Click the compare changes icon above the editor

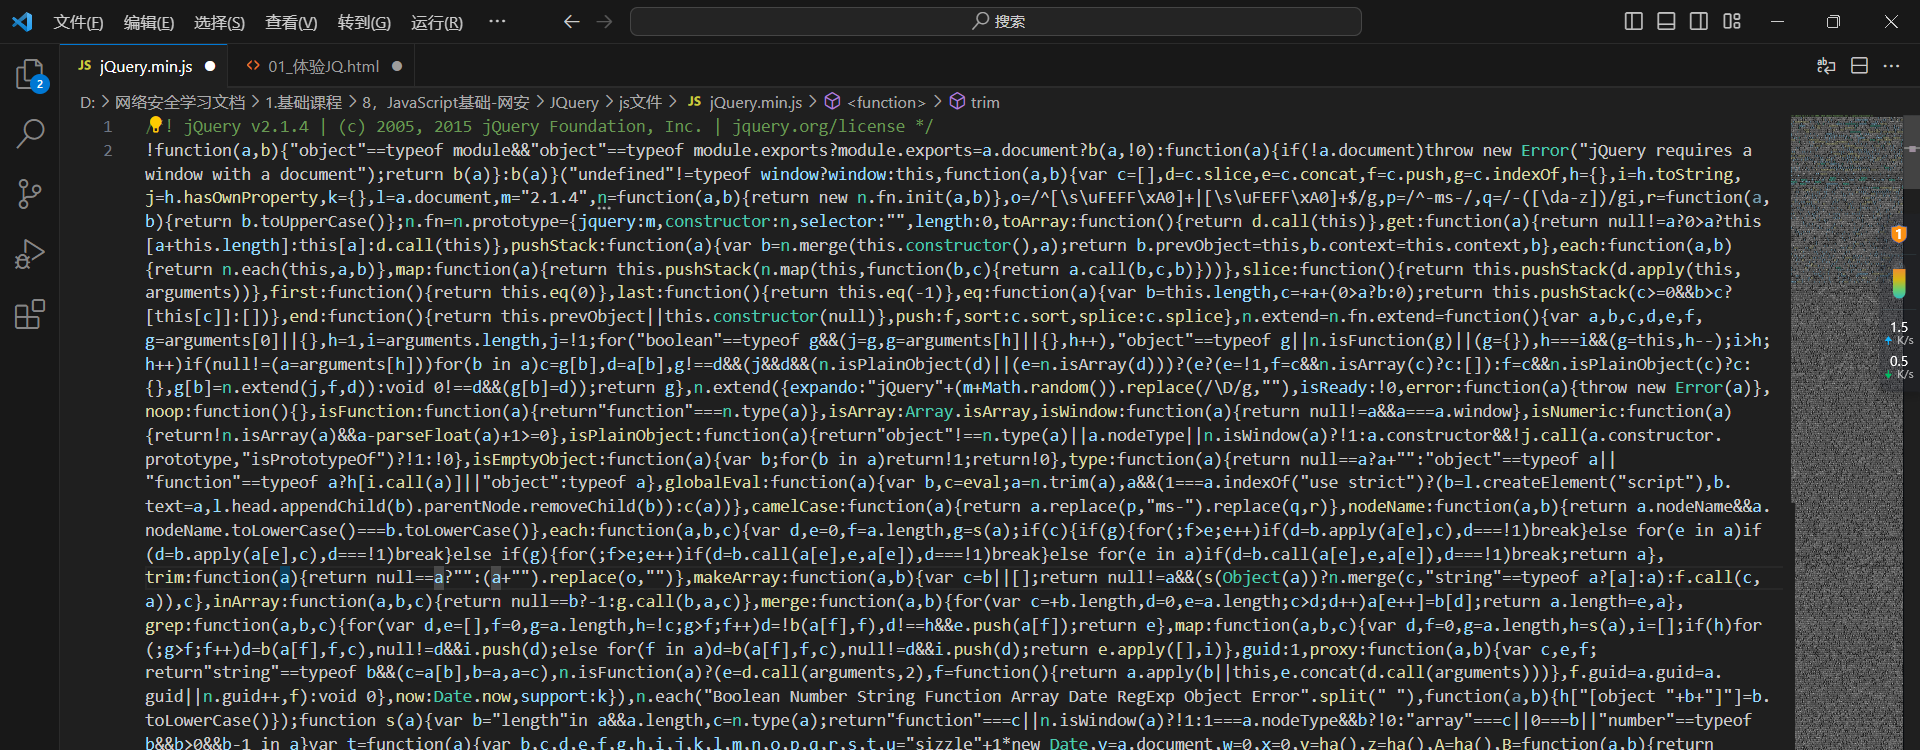[1826, 66]
